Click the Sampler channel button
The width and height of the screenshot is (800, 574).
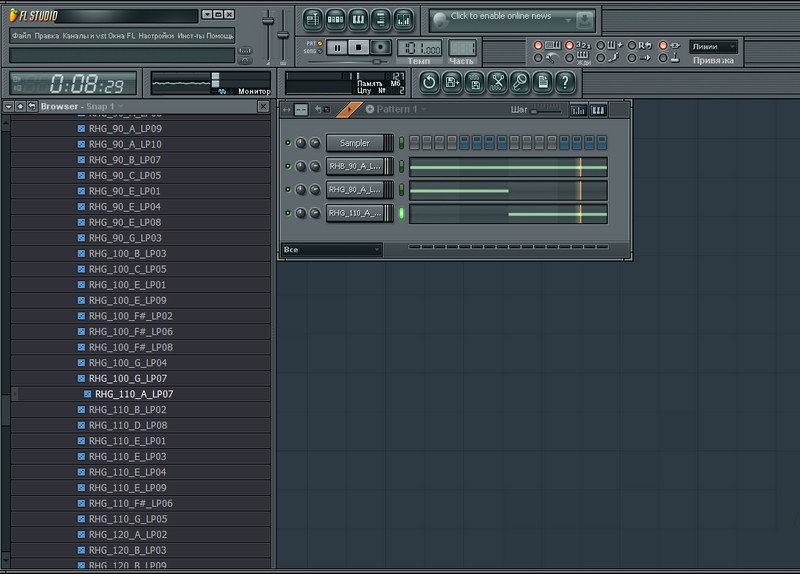tap(354, 143)
